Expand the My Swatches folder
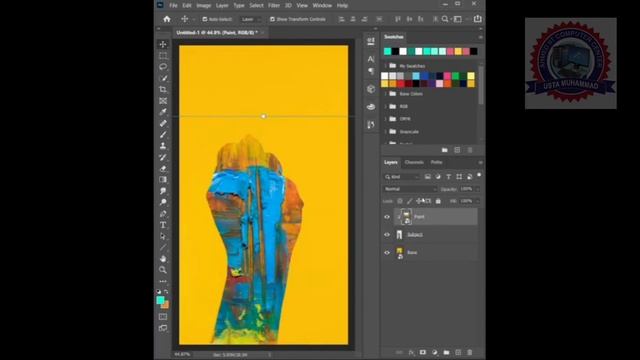This screenshot has height=360, width=640. point(385,66)
